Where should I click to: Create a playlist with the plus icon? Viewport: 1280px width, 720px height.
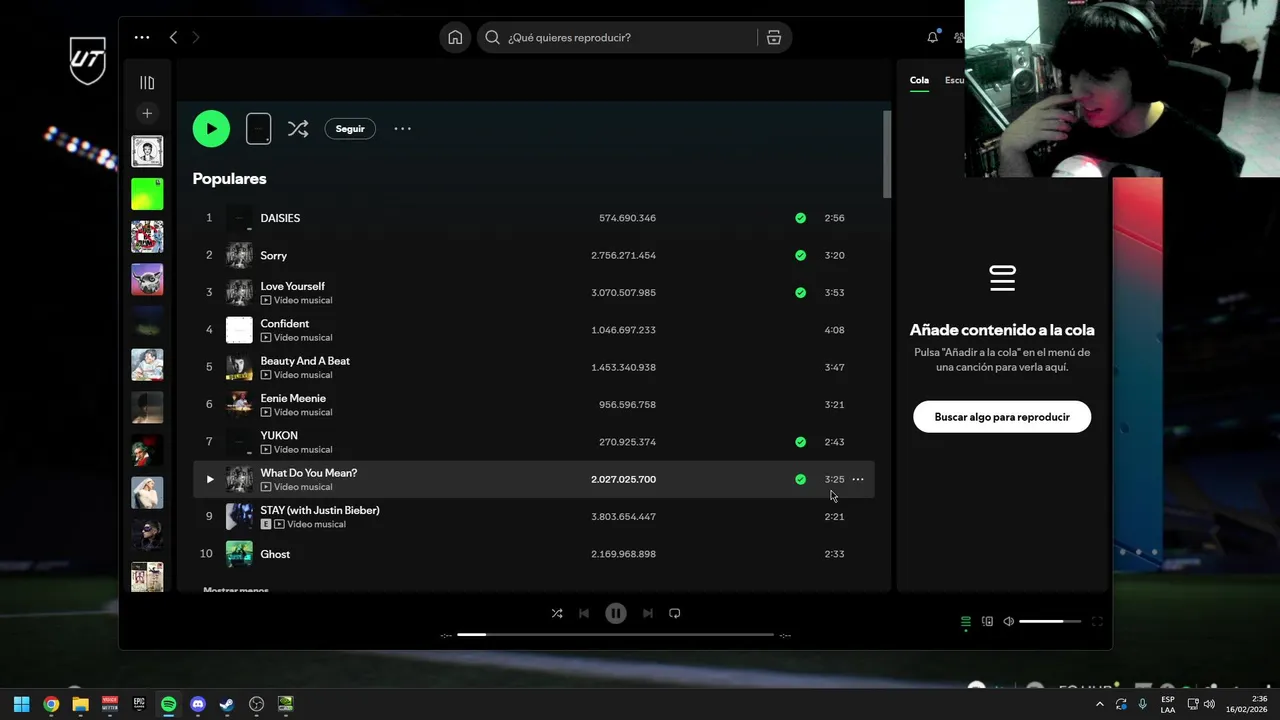coord(147,113)
